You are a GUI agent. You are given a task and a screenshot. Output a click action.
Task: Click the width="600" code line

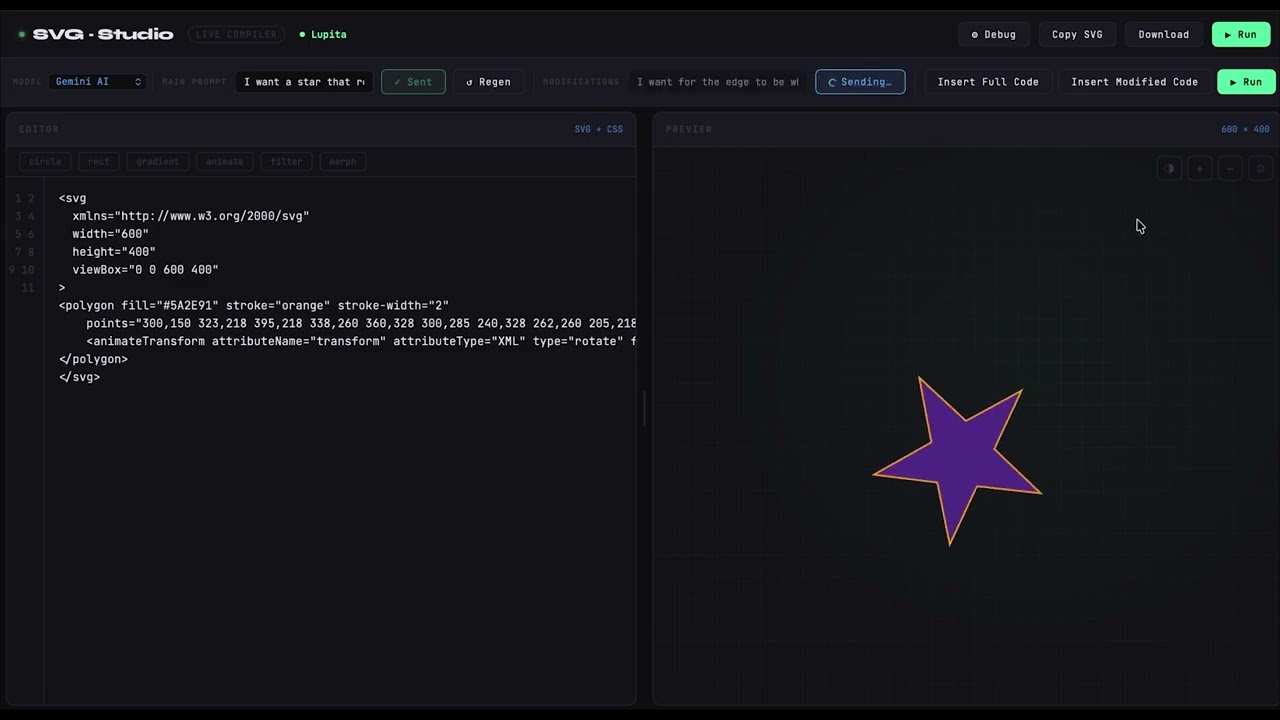110,234
